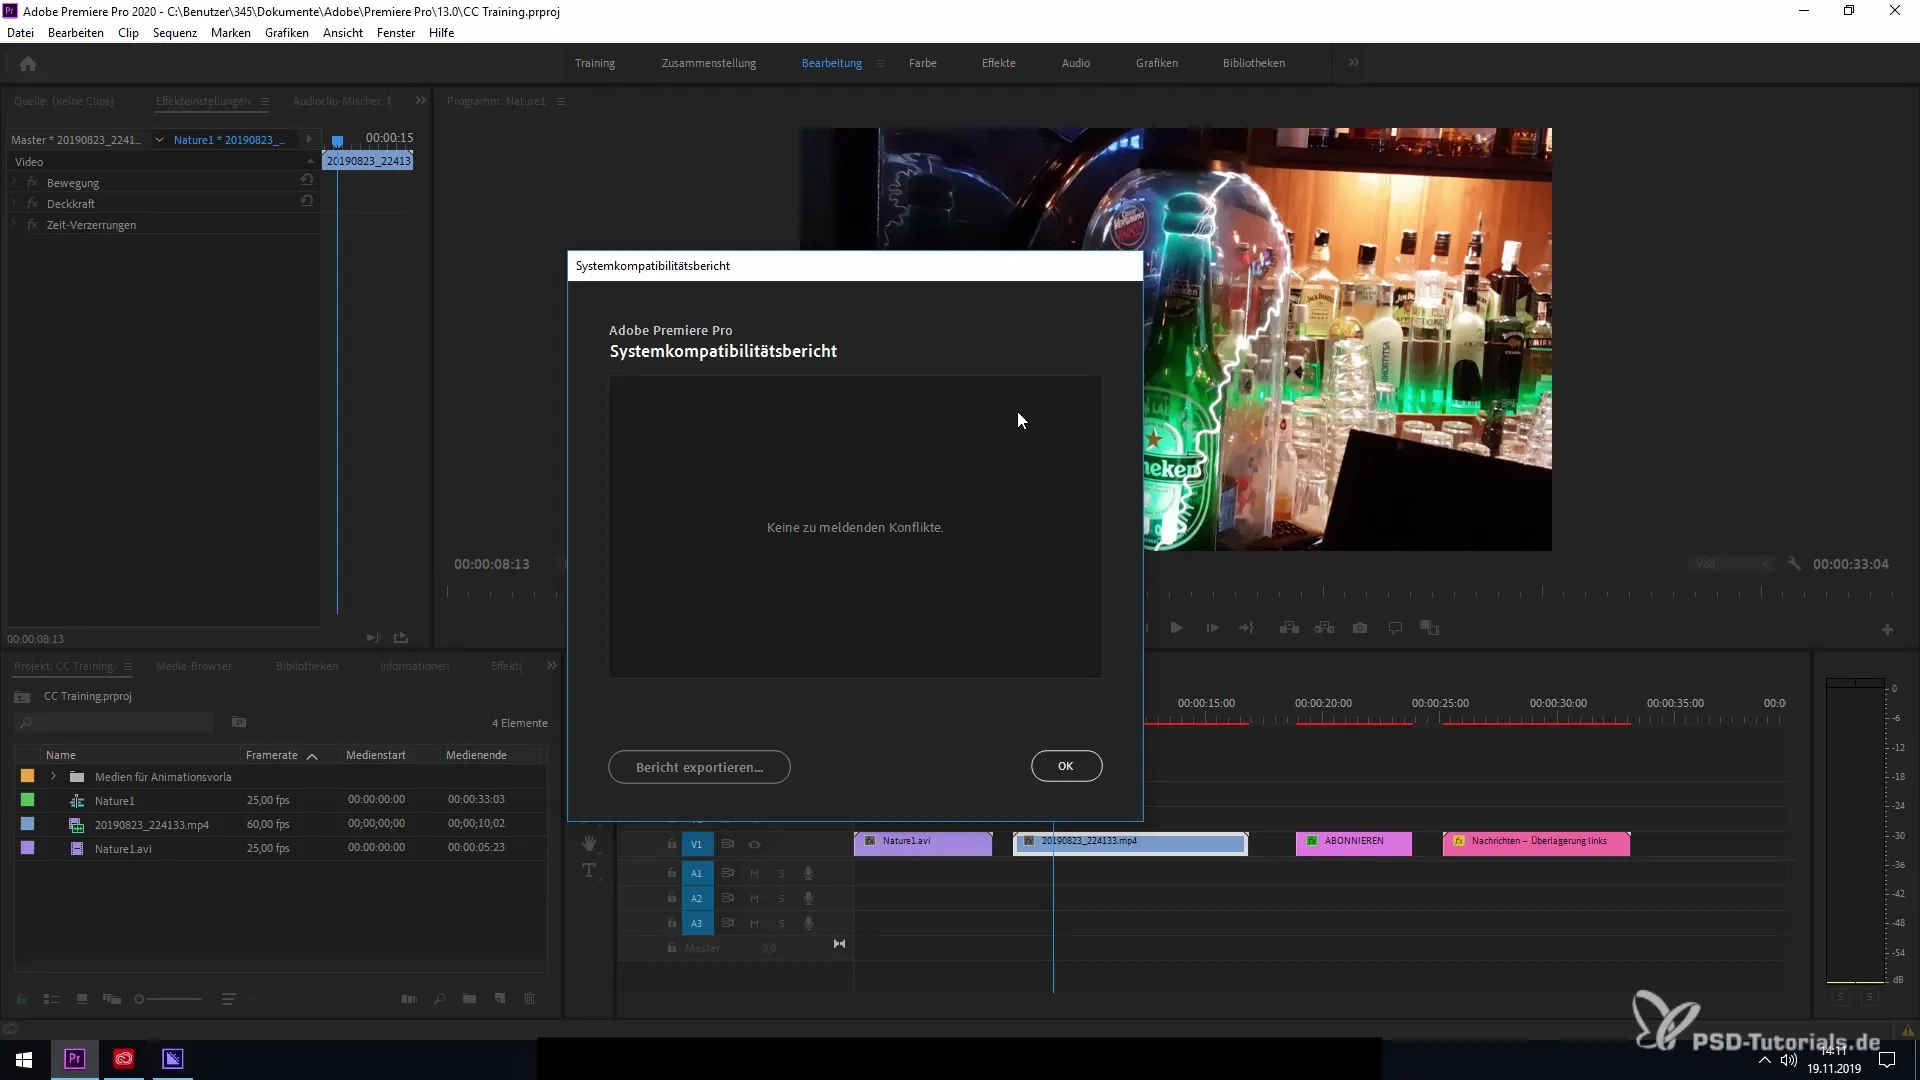Toggle the V1 track lock
The image size is (1920, 1080).
672,844
